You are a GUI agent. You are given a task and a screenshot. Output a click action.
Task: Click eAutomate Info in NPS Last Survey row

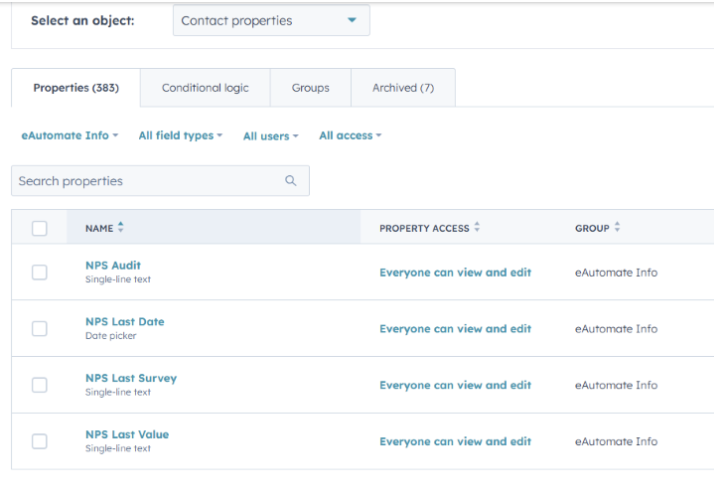pos(616,385)
